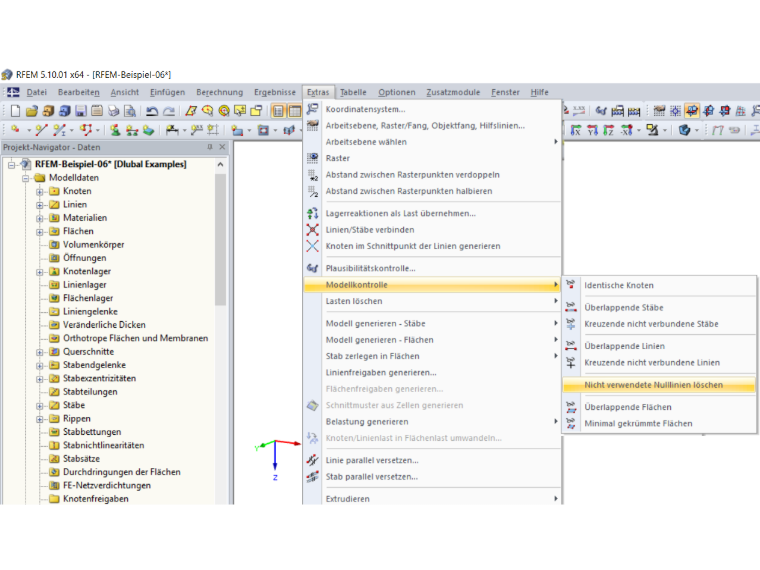Click navigator scrollbar up arrow

[x=221, y=165]
